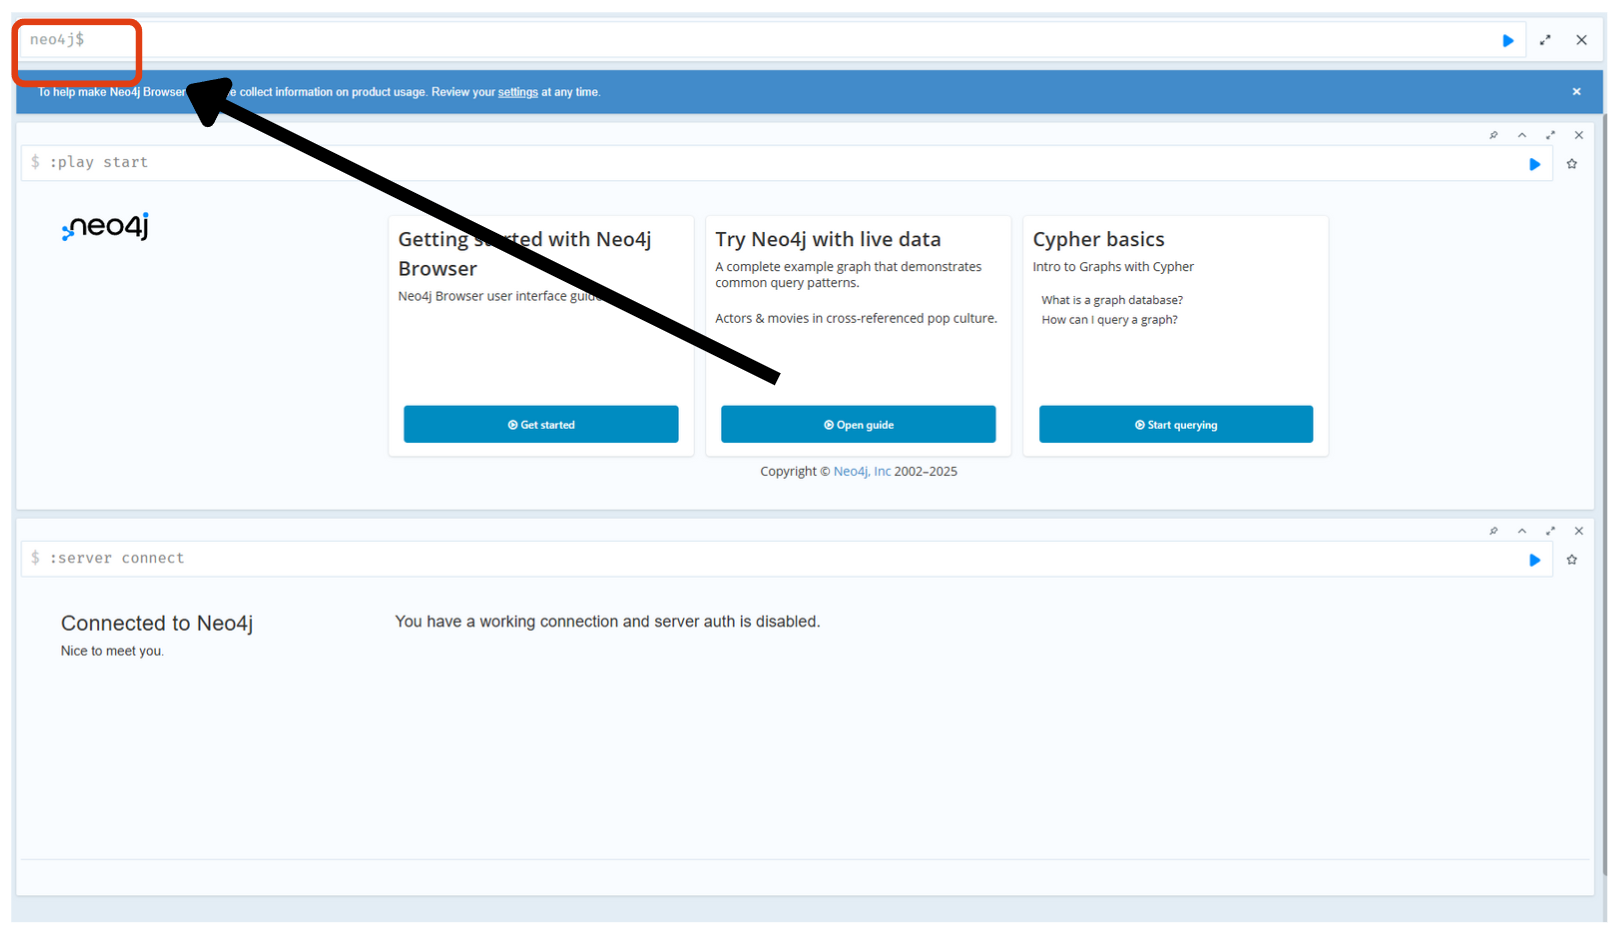Viewport: 1621px width, 934px height.
Task: Select 'How can I query a graph?' text
Action: point(1109,320)
